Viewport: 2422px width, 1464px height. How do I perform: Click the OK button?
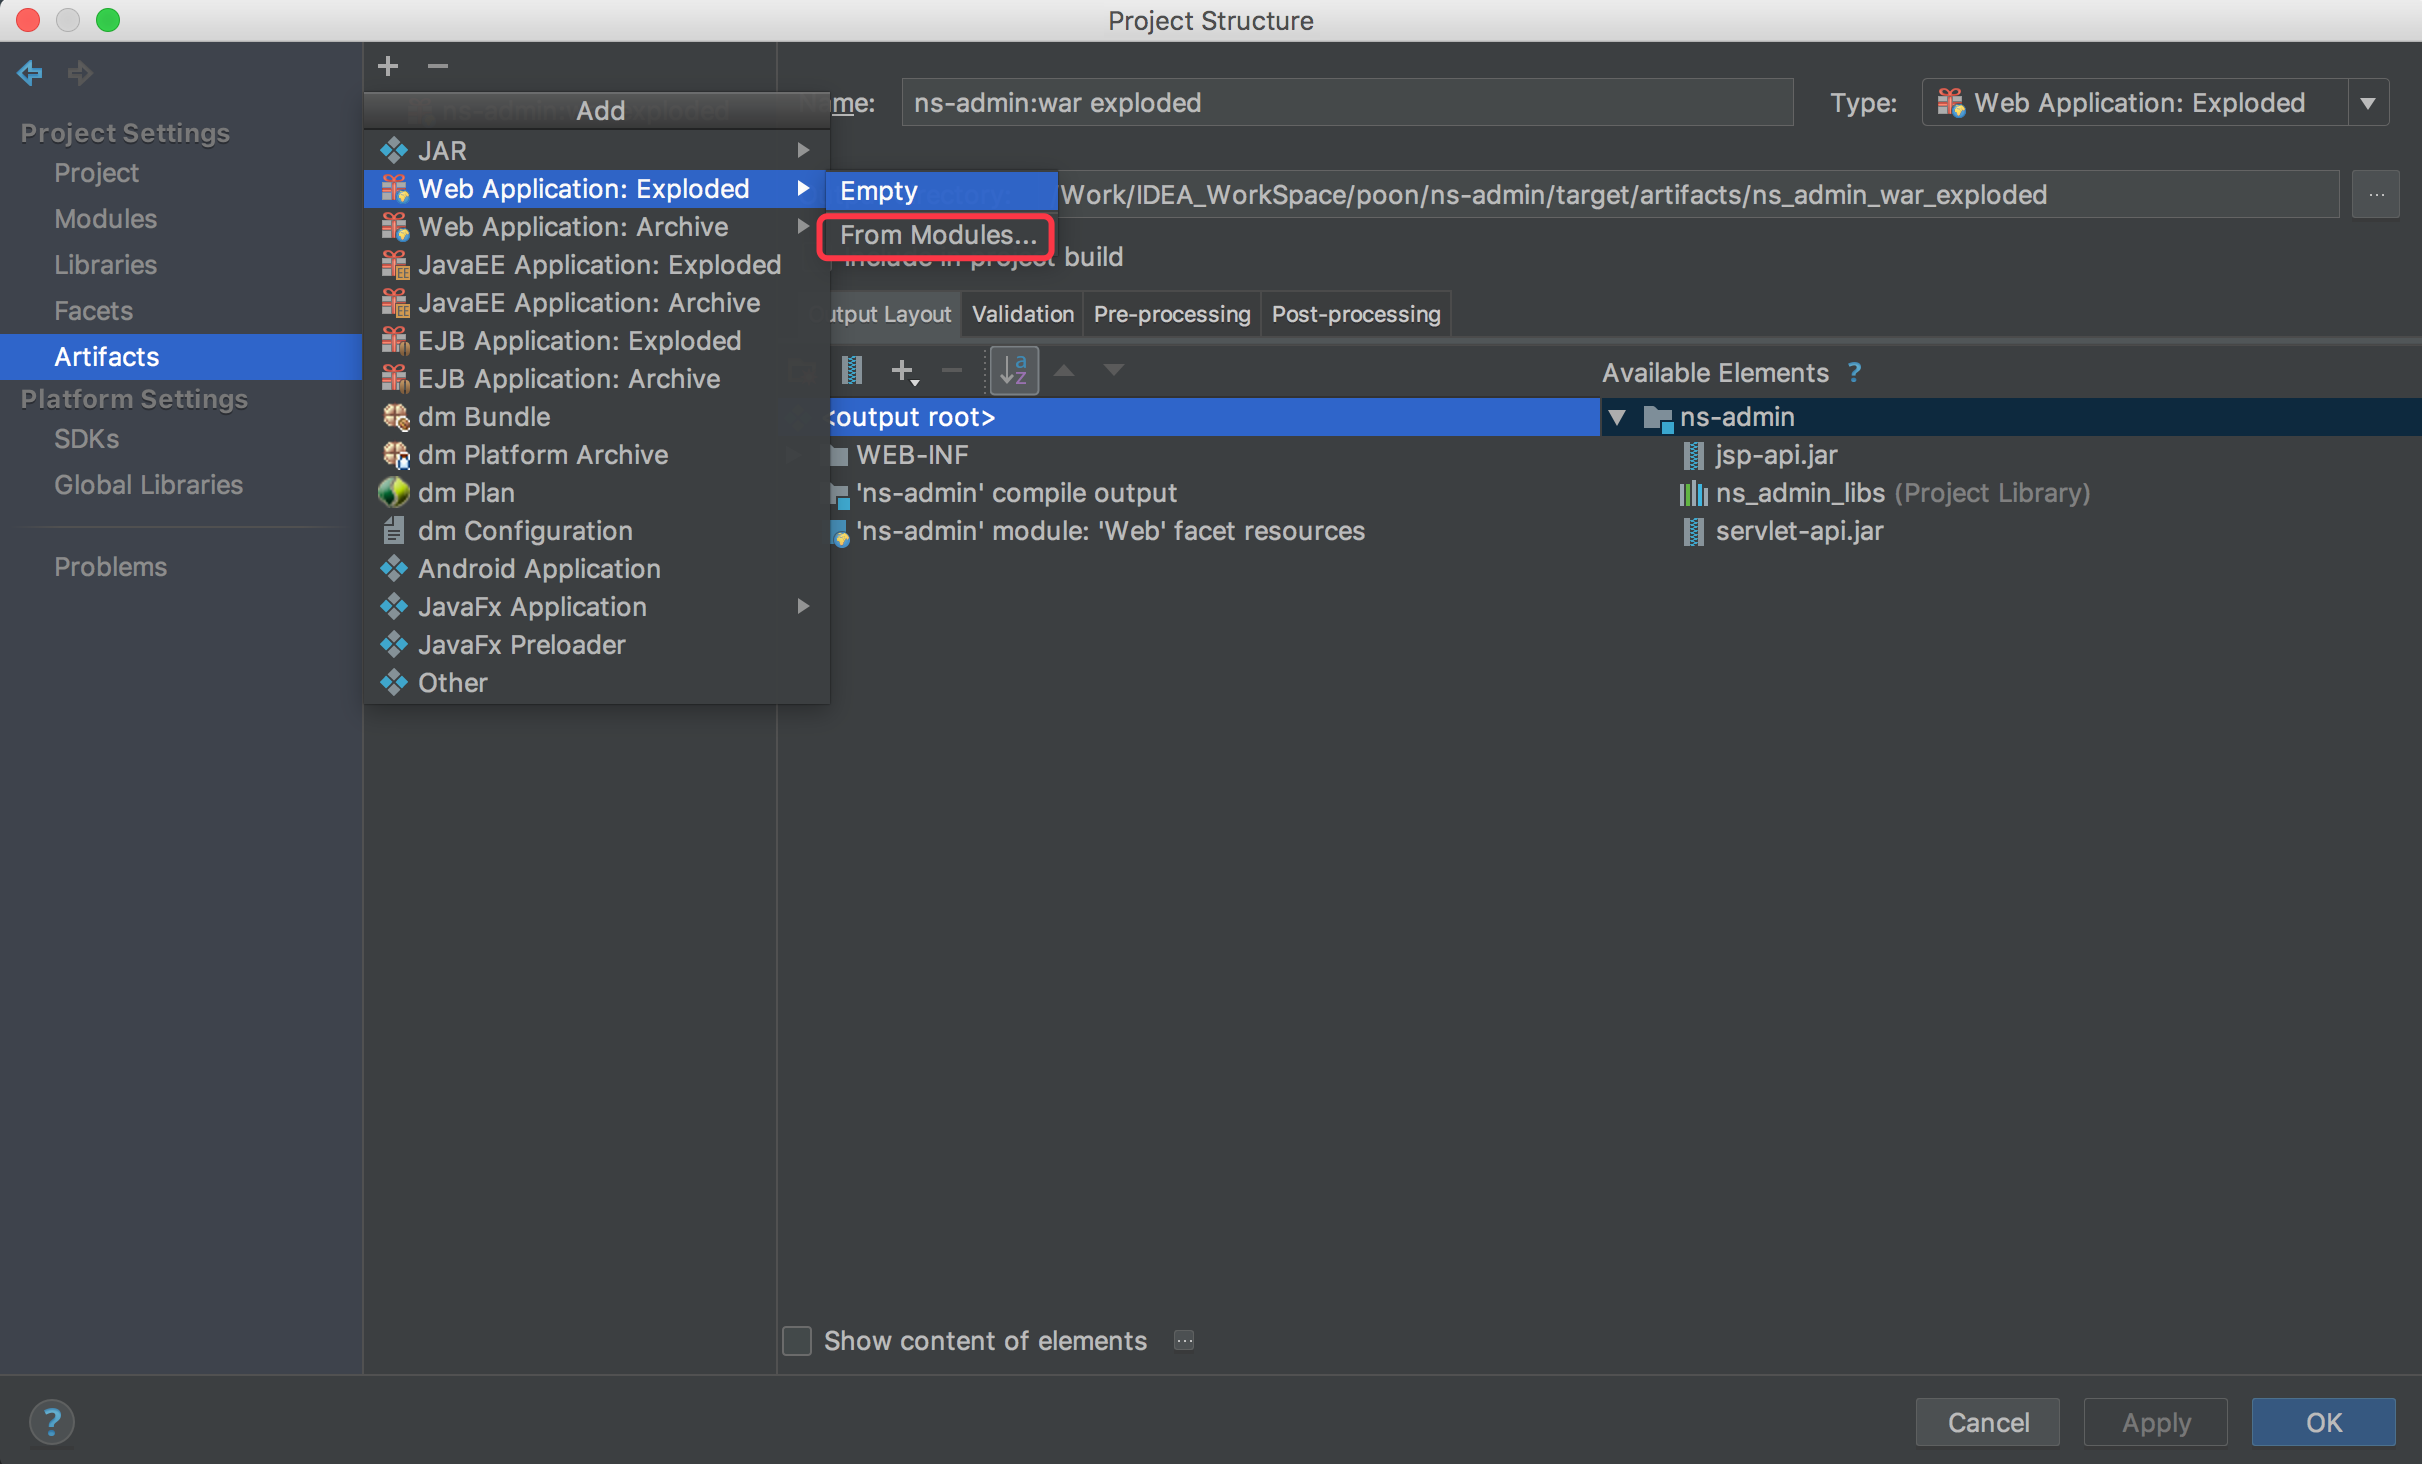2323,1421
